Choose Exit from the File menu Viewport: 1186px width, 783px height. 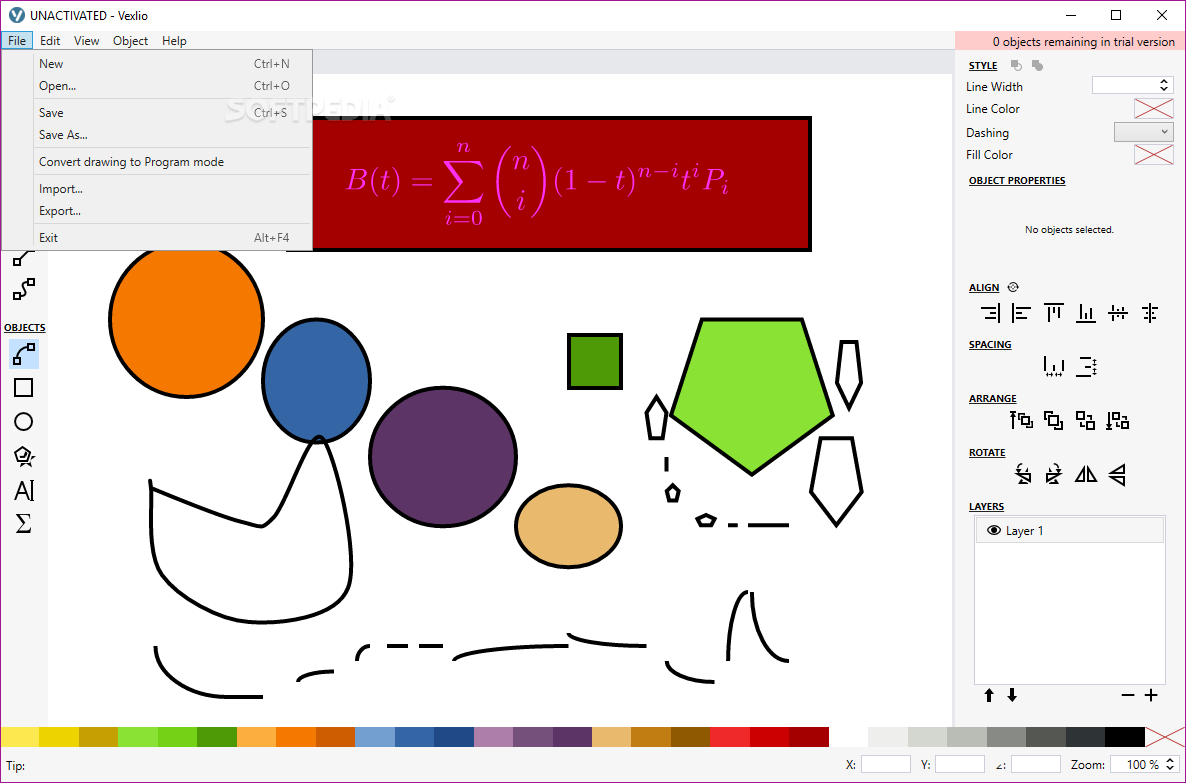(x=172, y=238)
